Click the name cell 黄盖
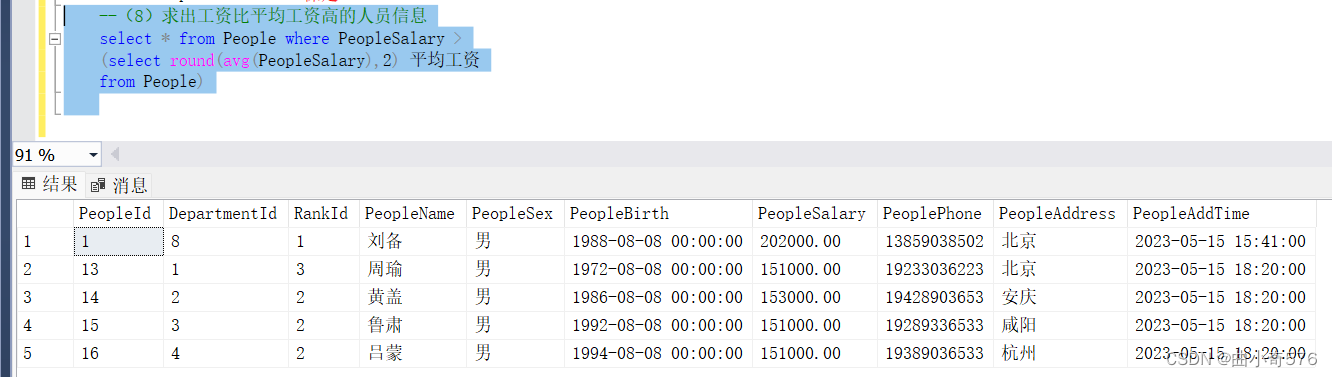Viewport: 1332px width, 377px height. coord(413,297)
